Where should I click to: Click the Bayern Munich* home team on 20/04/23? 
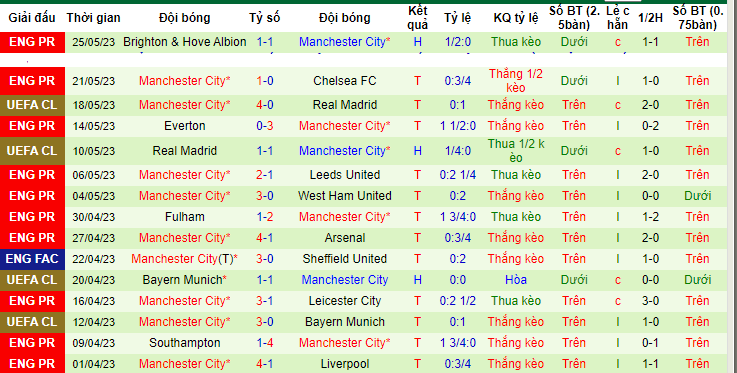point(185,280)
